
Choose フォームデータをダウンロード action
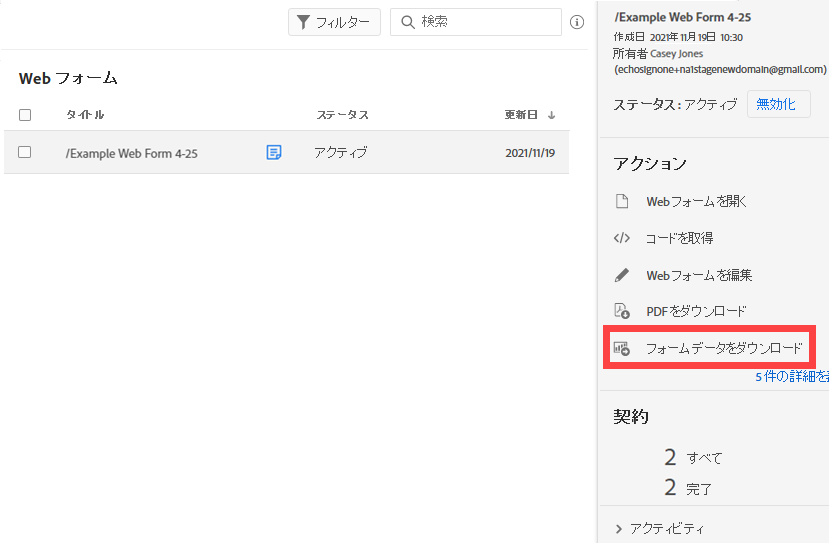(x=724, y=349)
